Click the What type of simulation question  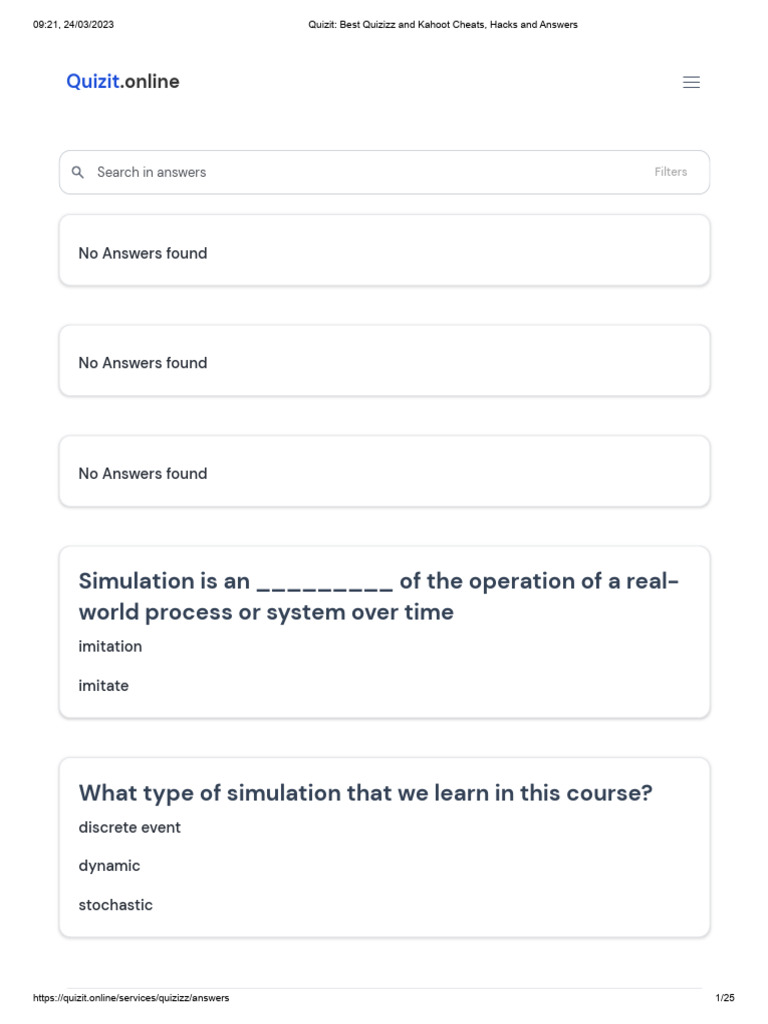click(x=365, y=793)
